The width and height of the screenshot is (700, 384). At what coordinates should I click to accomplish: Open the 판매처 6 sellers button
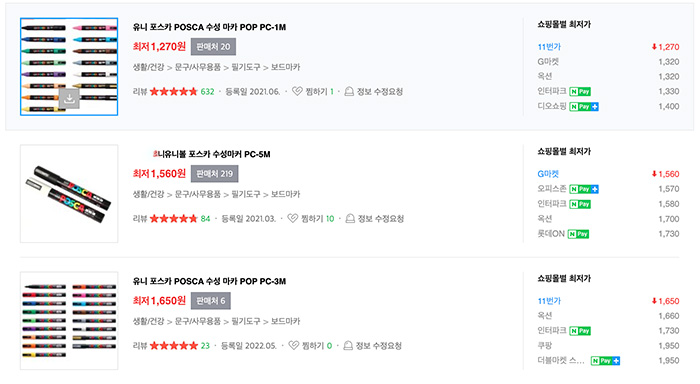211,301
